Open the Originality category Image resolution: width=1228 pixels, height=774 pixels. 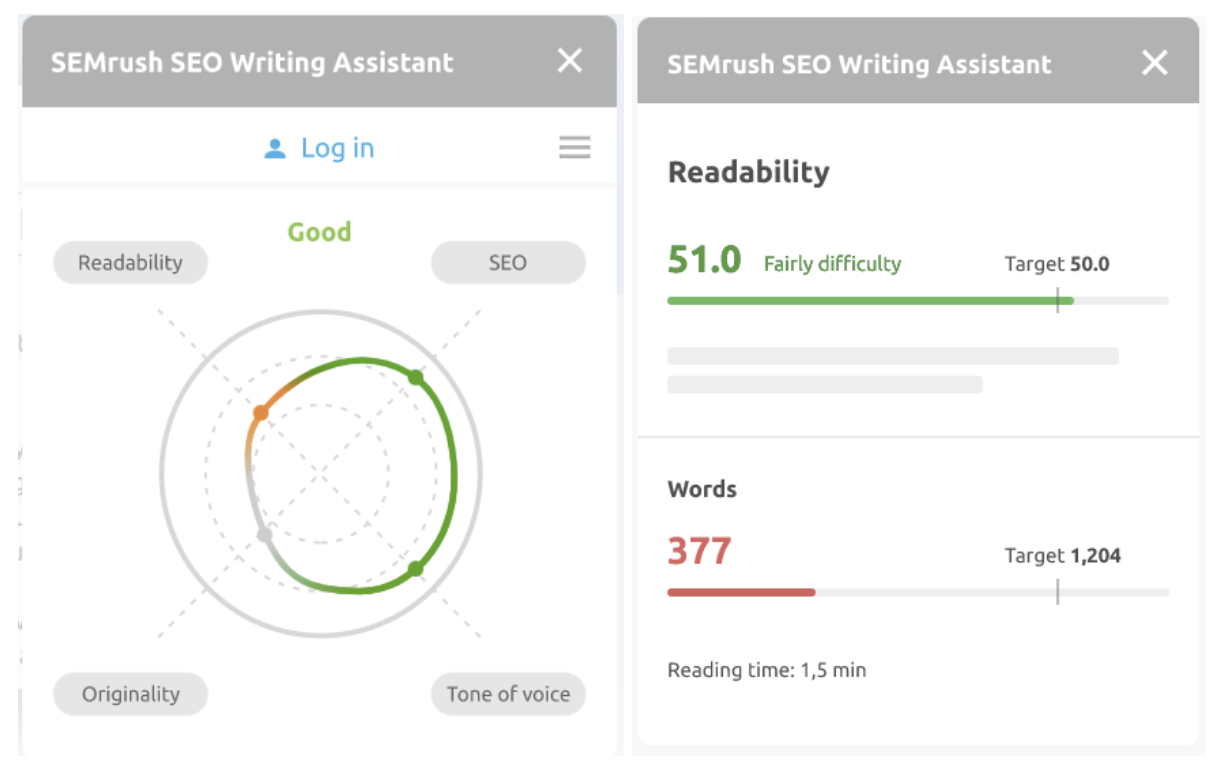point(130,694)
